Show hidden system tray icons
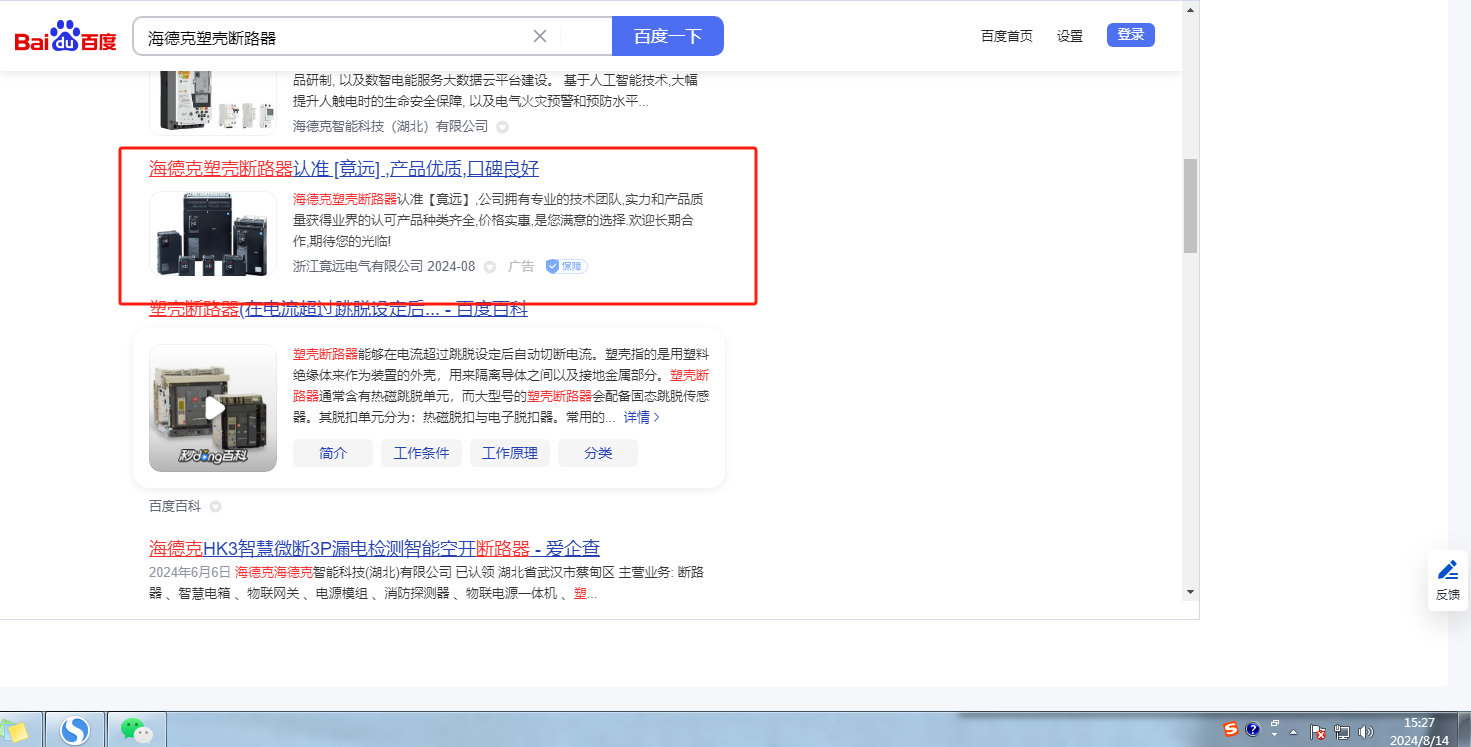The width and height of the screenshot is (1471, 747). pos(1293,732)
